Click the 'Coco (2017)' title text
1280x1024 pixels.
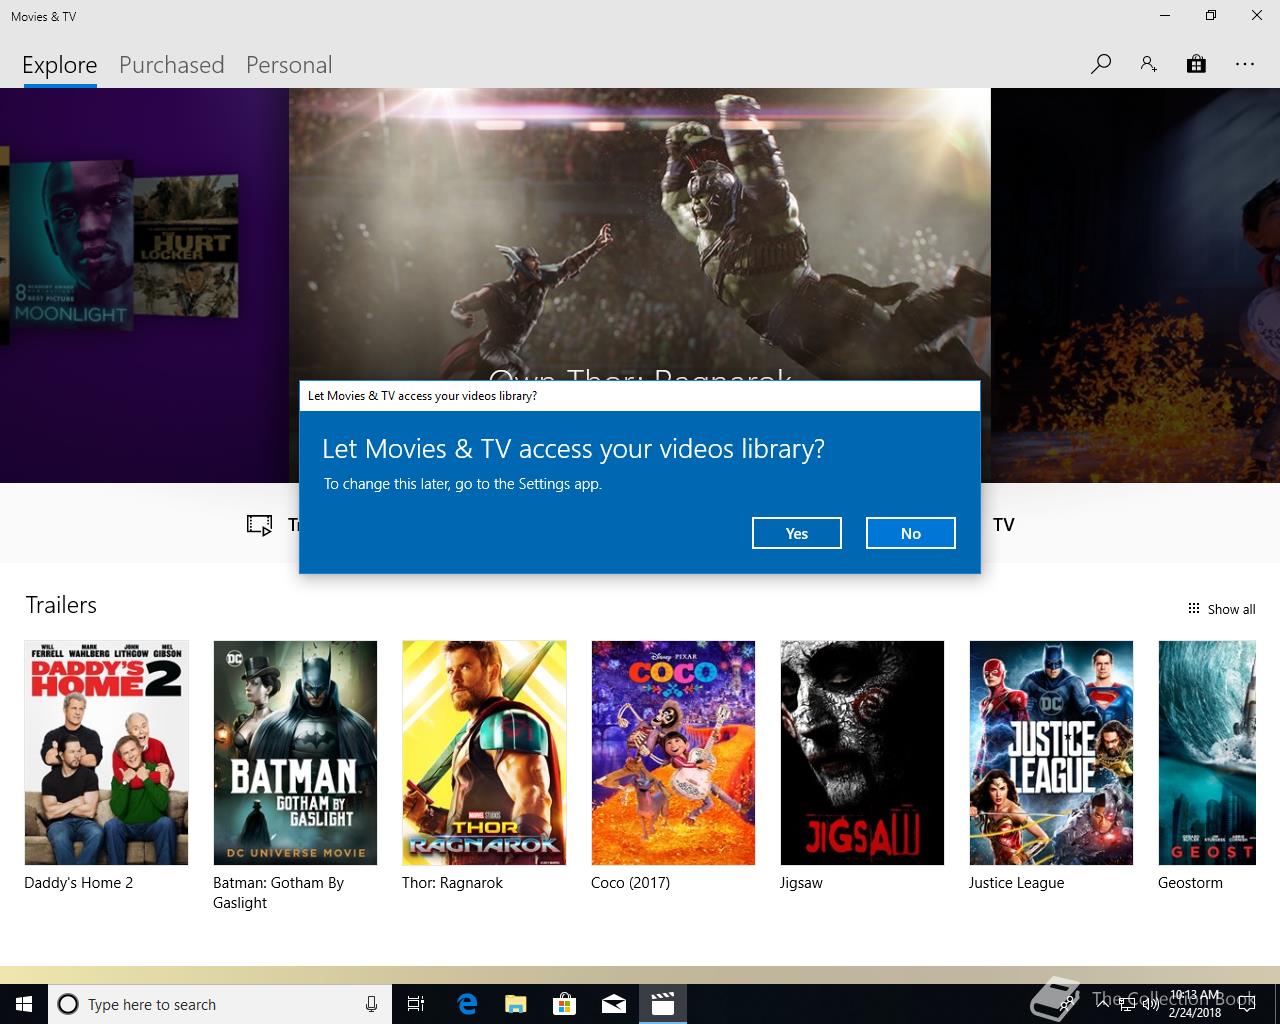pyautogui.click(x=630, y=883)
